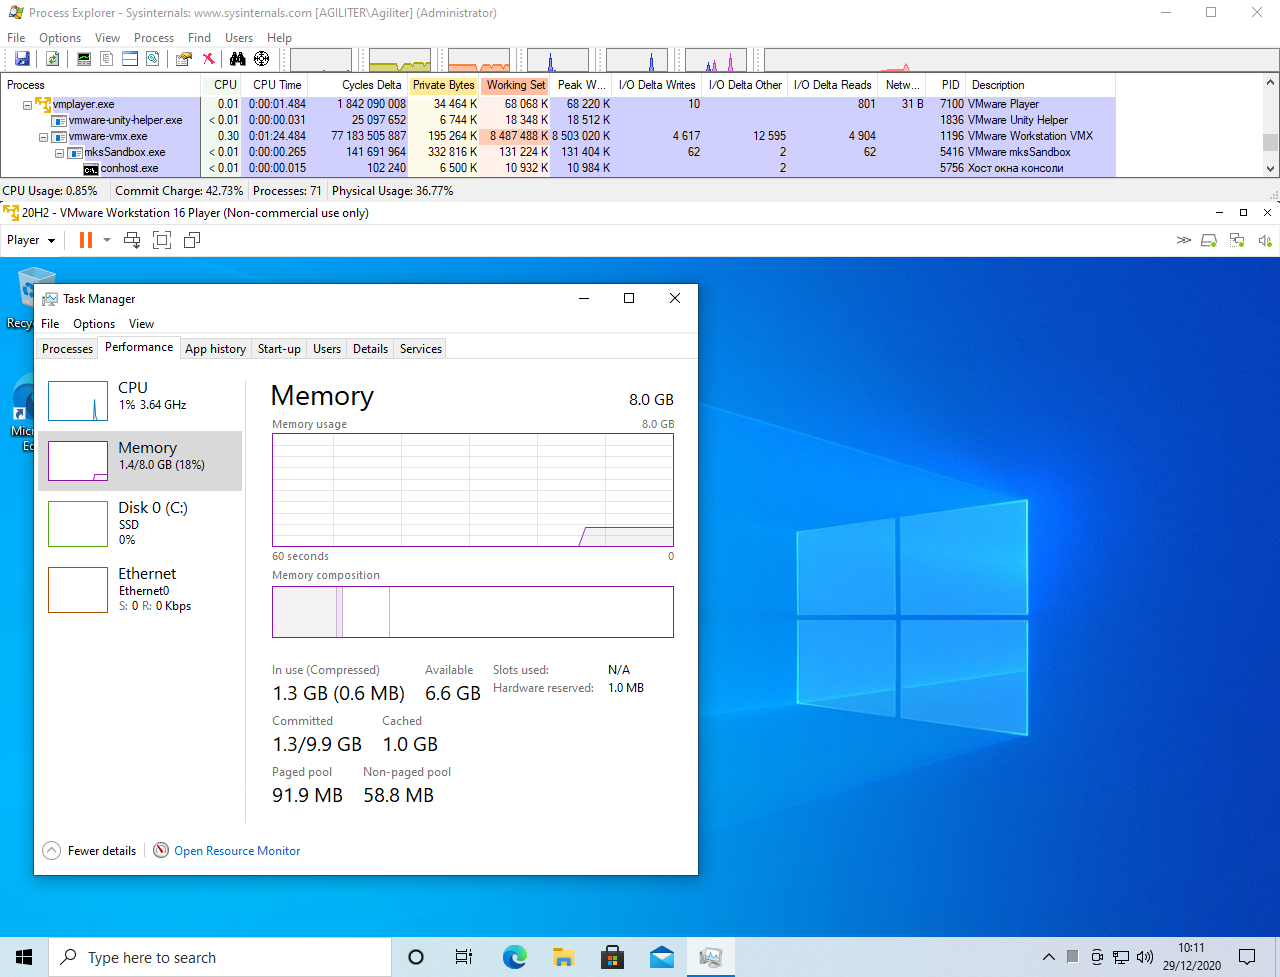The image size is (1280, 977).
Task: Open Task View on the guest taskbar
Action: [464, 957]
